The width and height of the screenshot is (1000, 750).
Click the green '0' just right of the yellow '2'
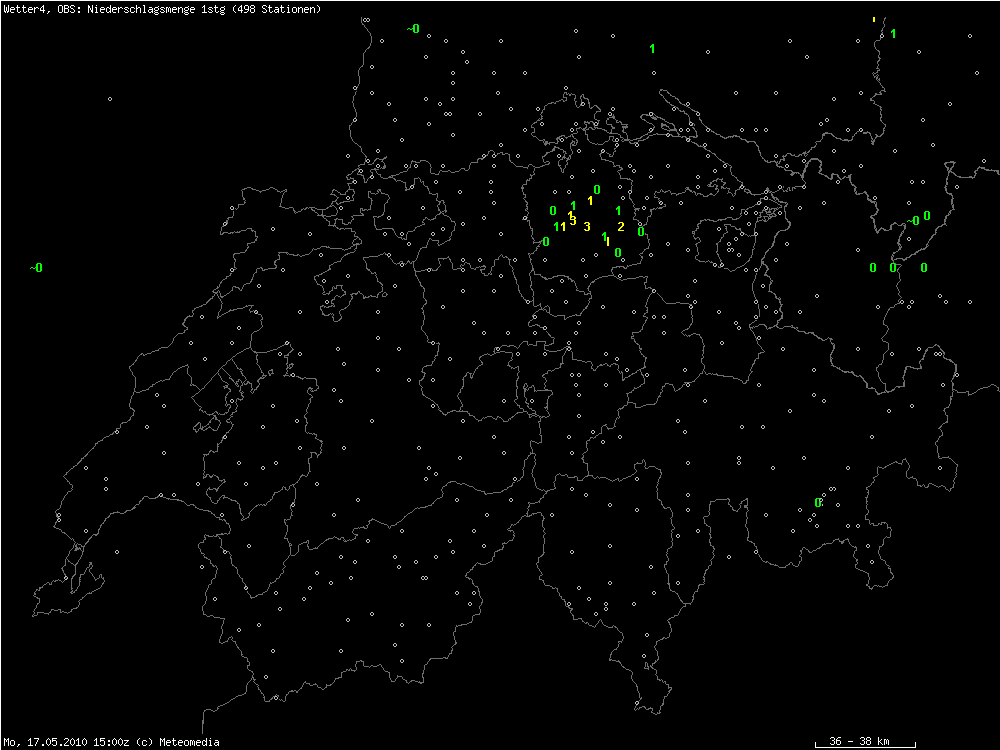click(641, 232)
